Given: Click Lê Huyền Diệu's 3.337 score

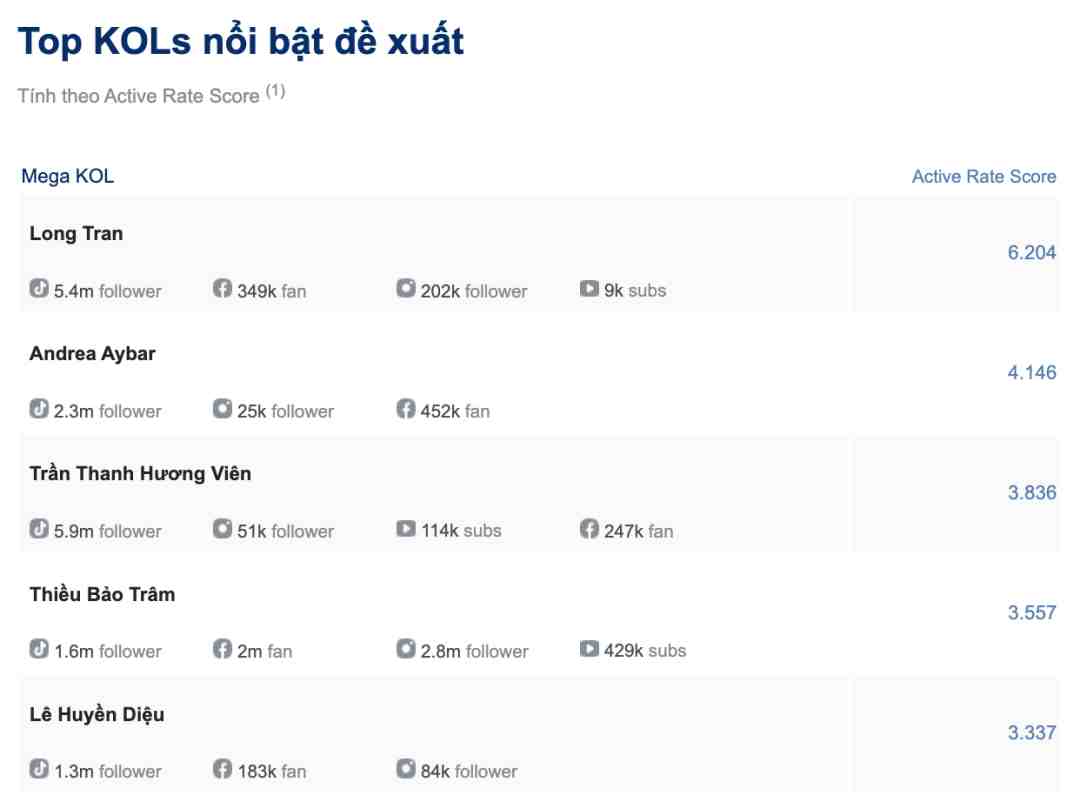Looking at the screenshot, I should 1032,733.
